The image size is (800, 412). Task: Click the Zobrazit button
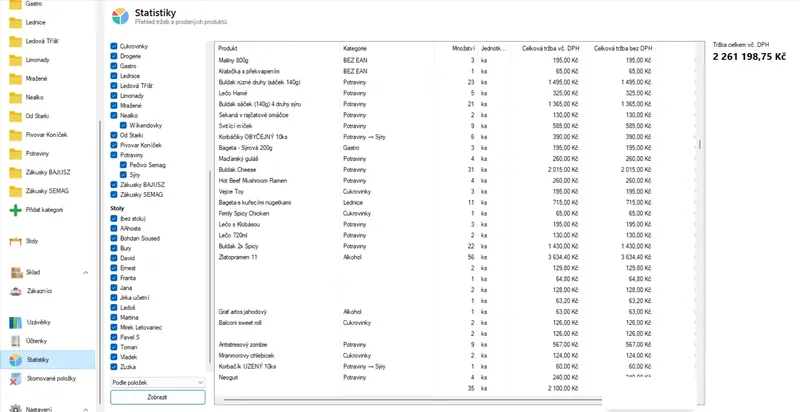(x=158, y=397)
